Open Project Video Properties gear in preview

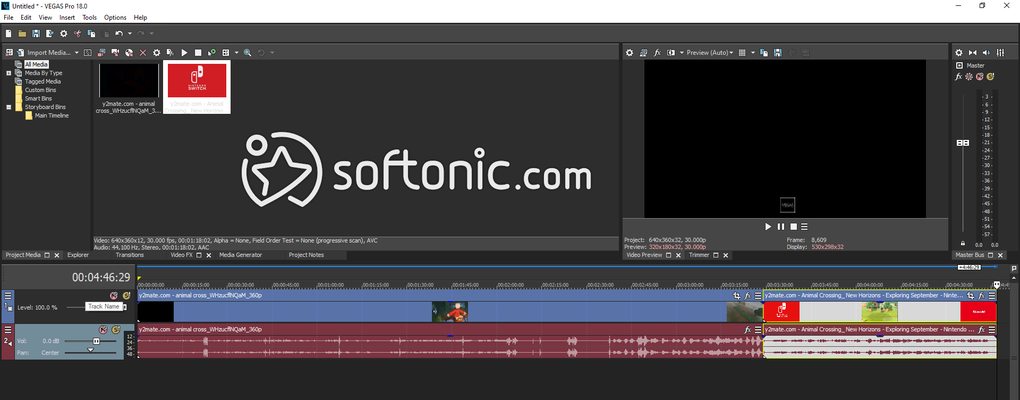(629, 53)
